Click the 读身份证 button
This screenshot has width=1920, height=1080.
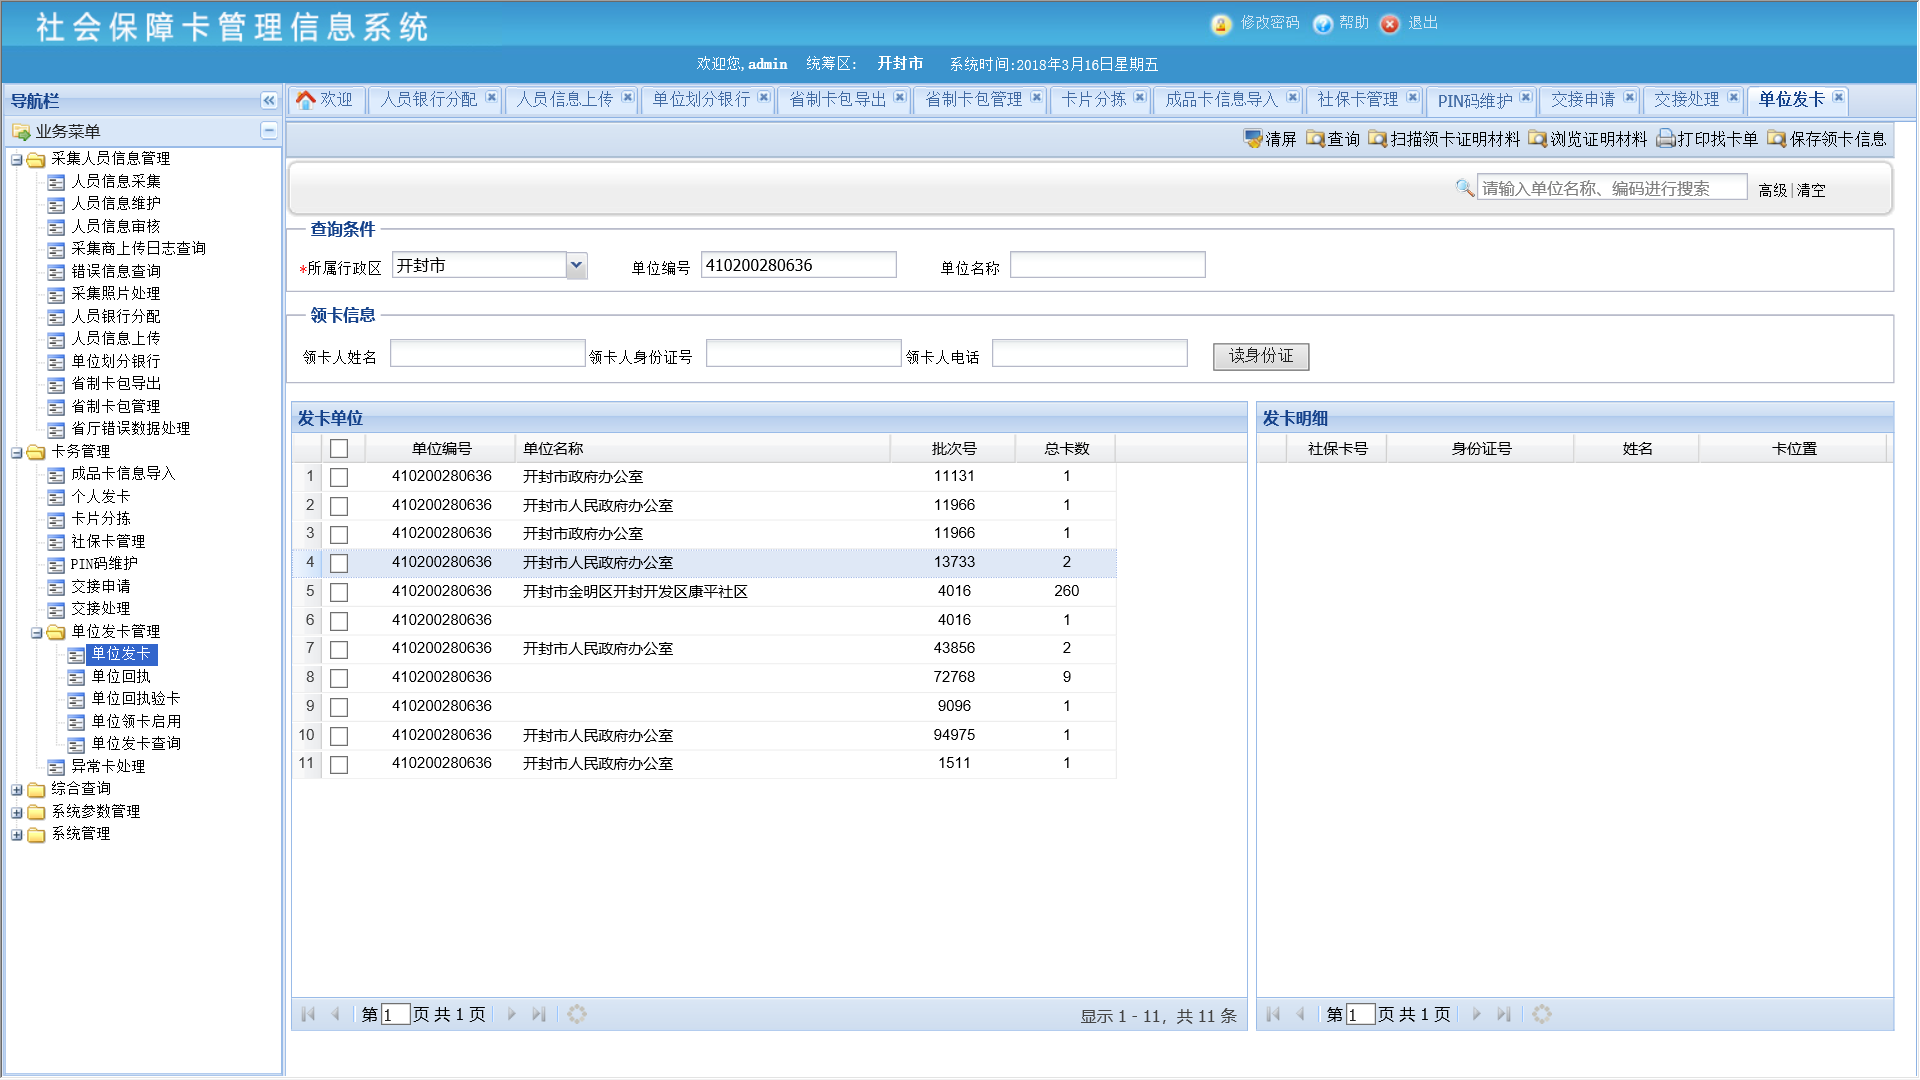1261,356
